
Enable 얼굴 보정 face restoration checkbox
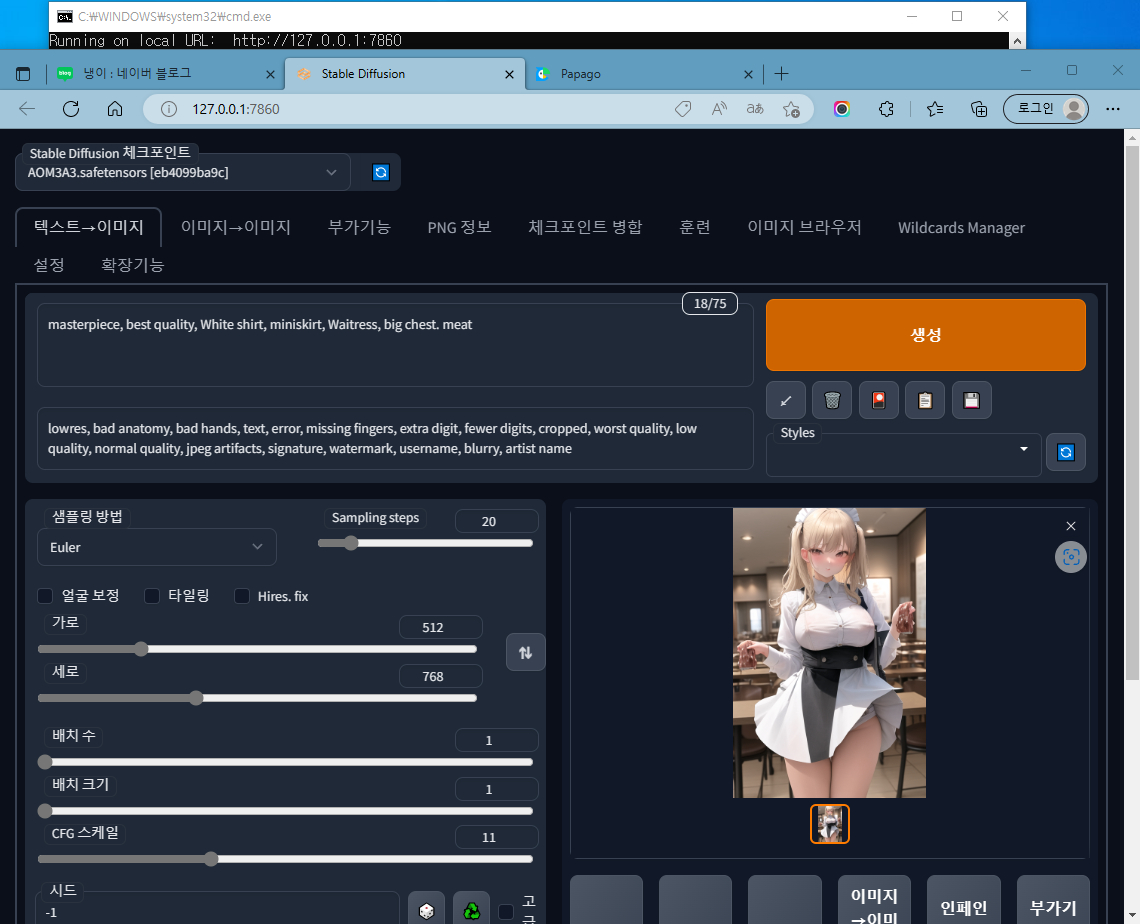pos(45,596)
